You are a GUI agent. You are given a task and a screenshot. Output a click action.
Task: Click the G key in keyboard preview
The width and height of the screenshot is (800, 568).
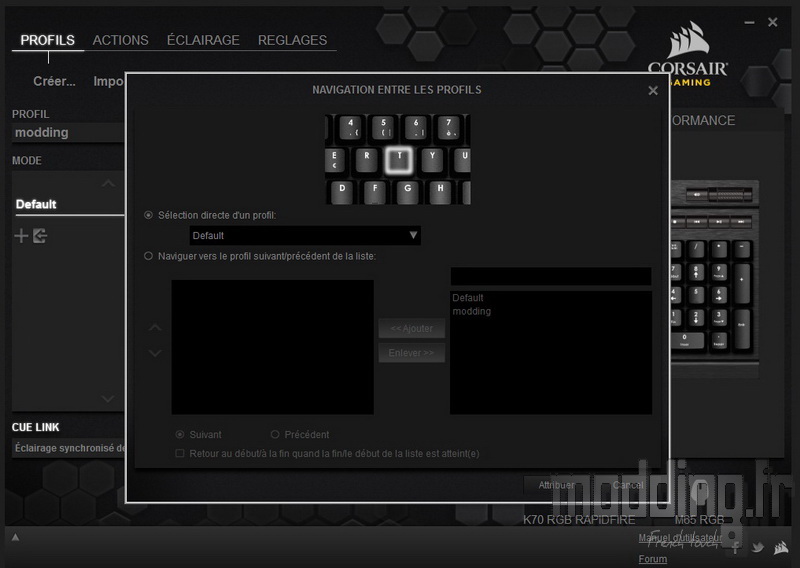[x=407, y=192]
